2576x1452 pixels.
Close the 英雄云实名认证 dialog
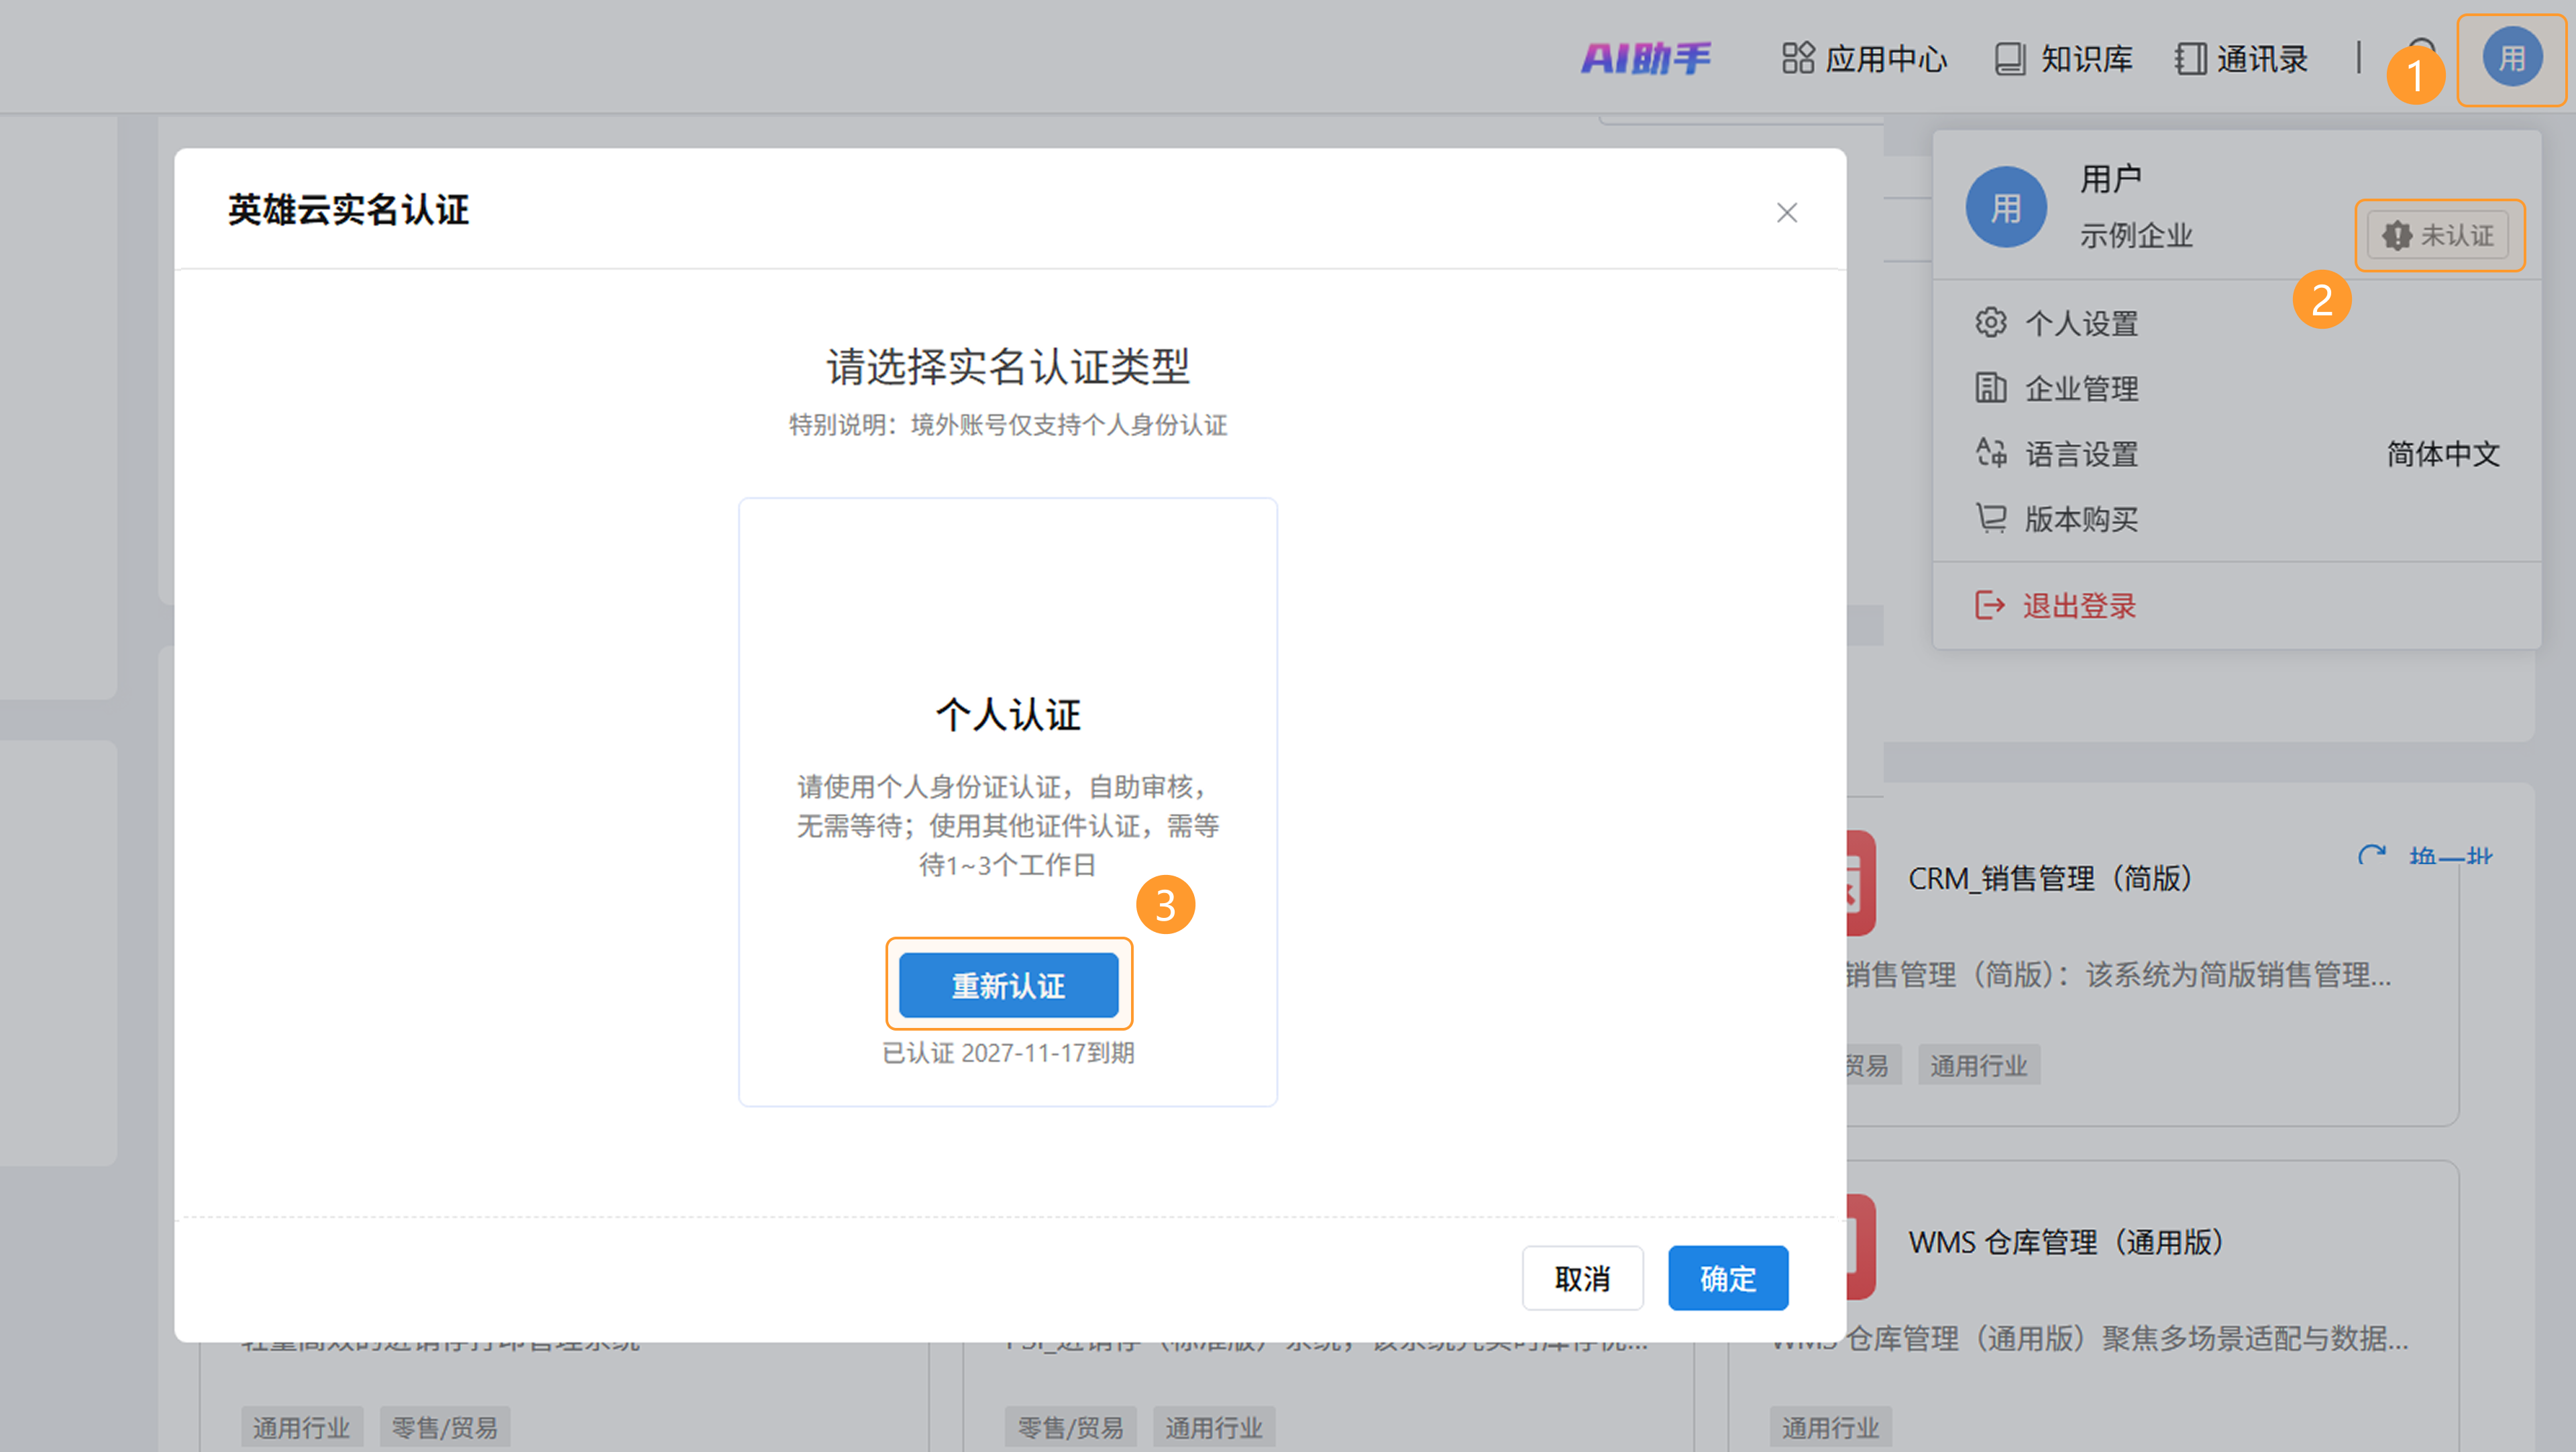point(1786,213)
